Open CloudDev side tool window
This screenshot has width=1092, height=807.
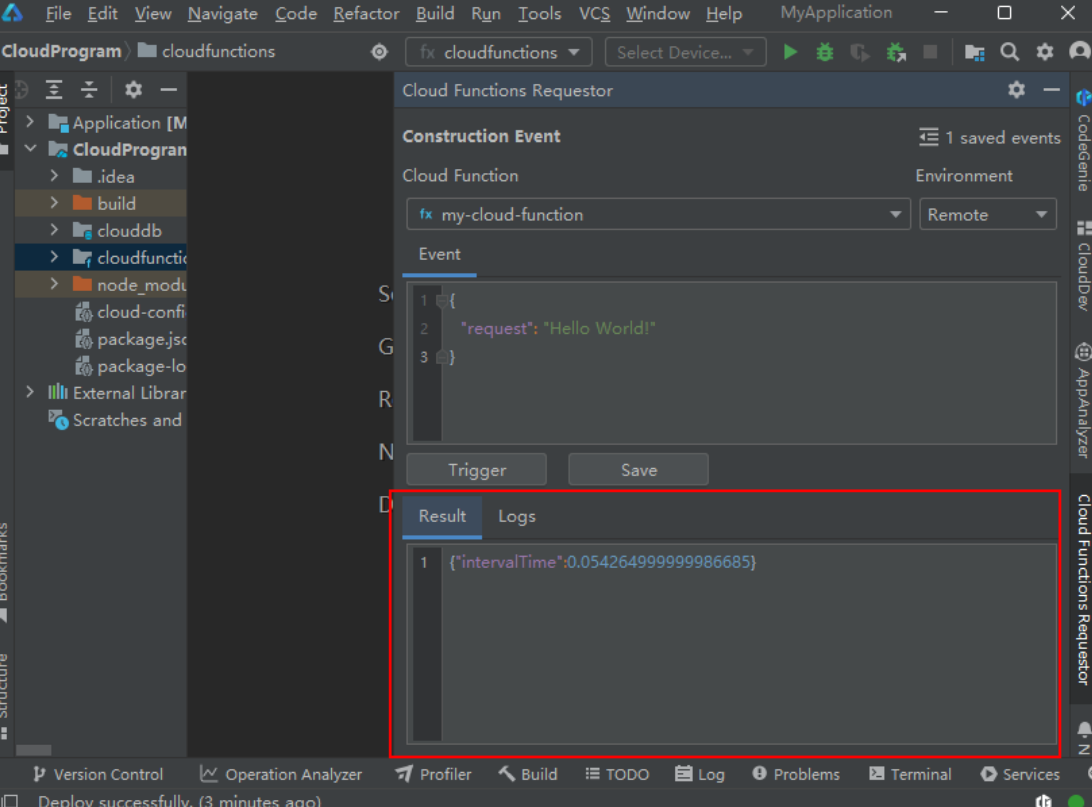coord(1084,266)
